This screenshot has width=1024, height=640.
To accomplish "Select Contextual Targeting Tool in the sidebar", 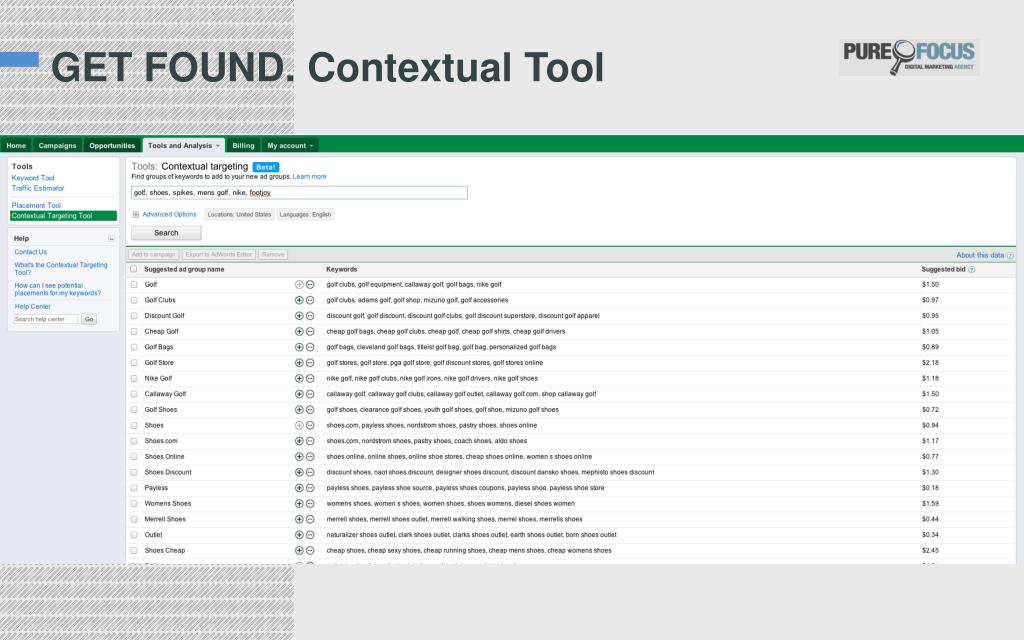I will point(63,216).
